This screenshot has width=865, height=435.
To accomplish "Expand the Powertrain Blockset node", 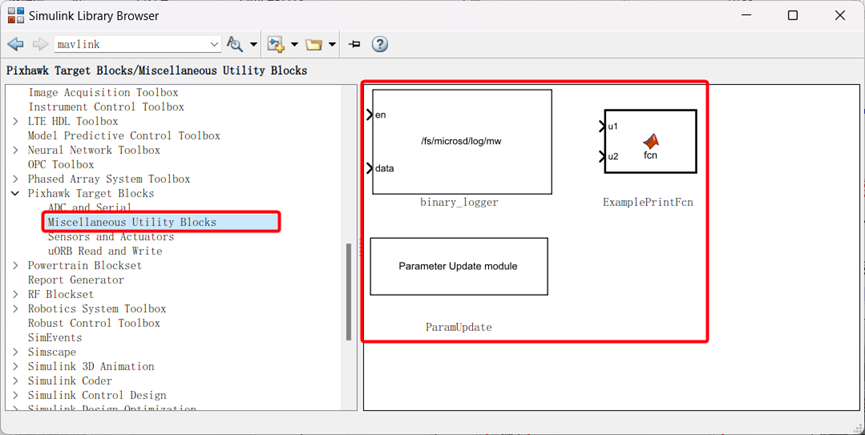I will pyautogui.click(x=15, y=265).
